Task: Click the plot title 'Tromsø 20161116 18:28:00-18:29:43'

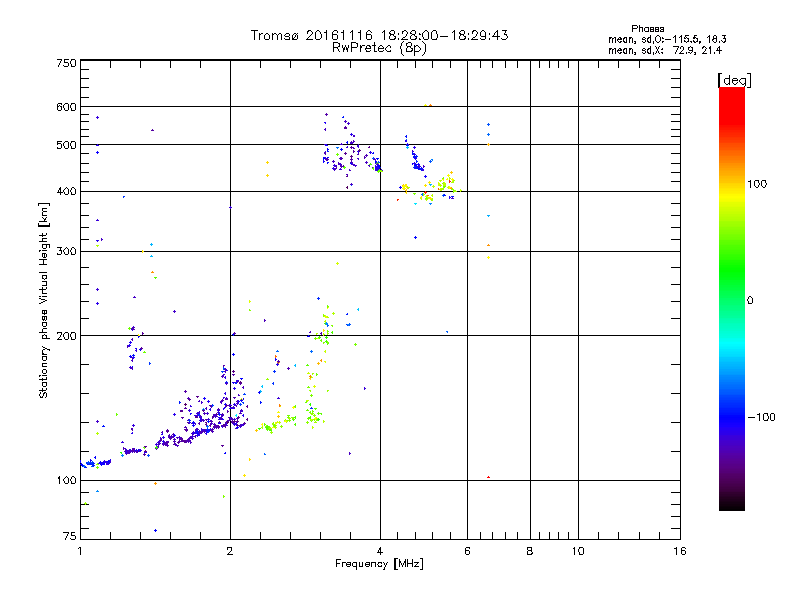Action: pos(379,35)
